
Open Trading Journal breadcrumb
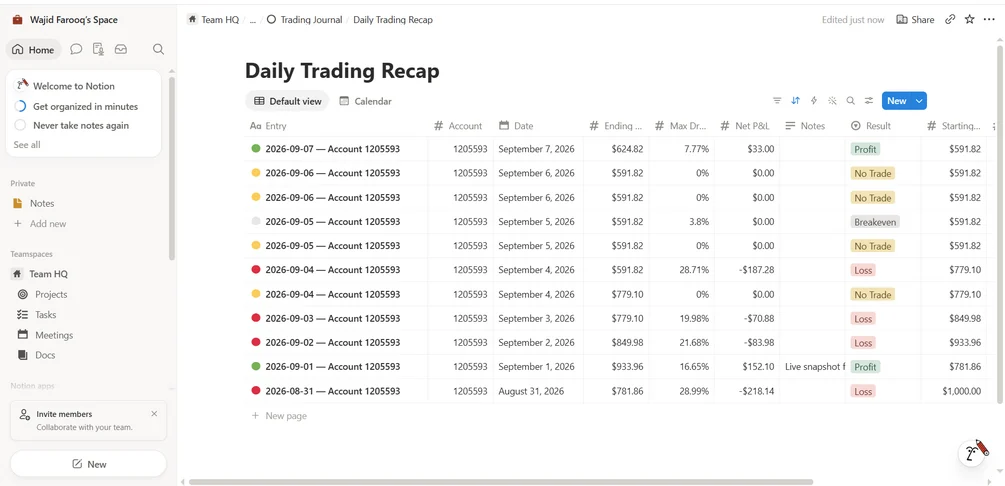pos(304,20)
